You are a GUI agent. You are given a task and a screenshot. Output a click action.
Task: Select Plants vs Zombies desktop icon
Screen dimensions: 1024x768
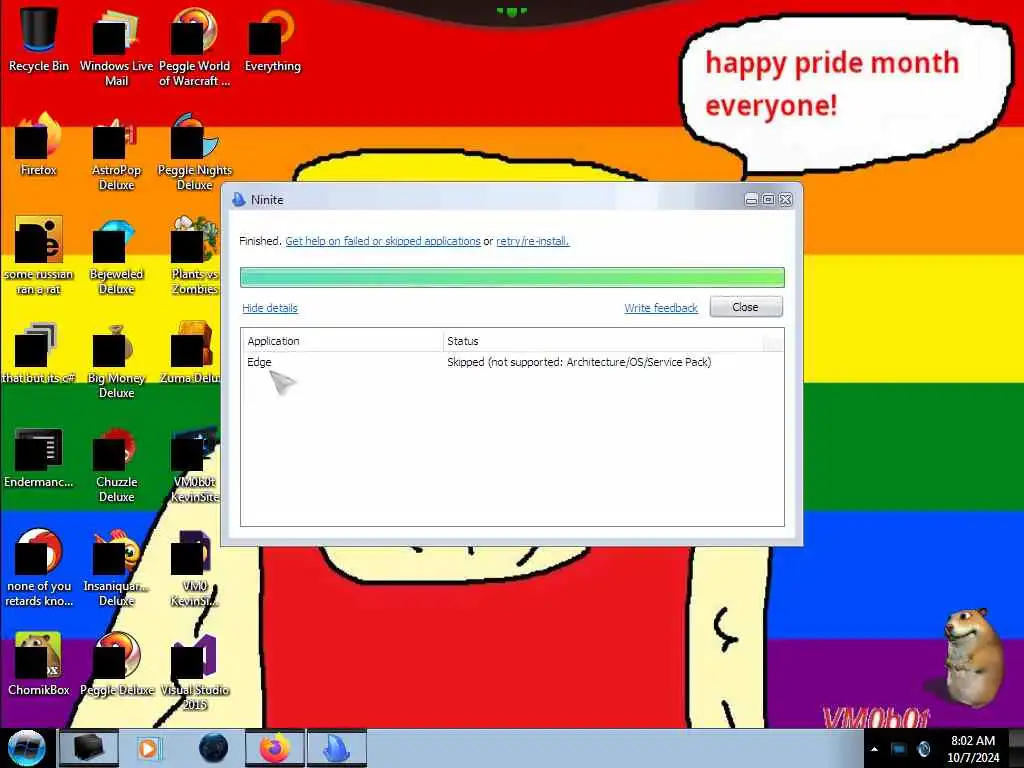[194, 255]
